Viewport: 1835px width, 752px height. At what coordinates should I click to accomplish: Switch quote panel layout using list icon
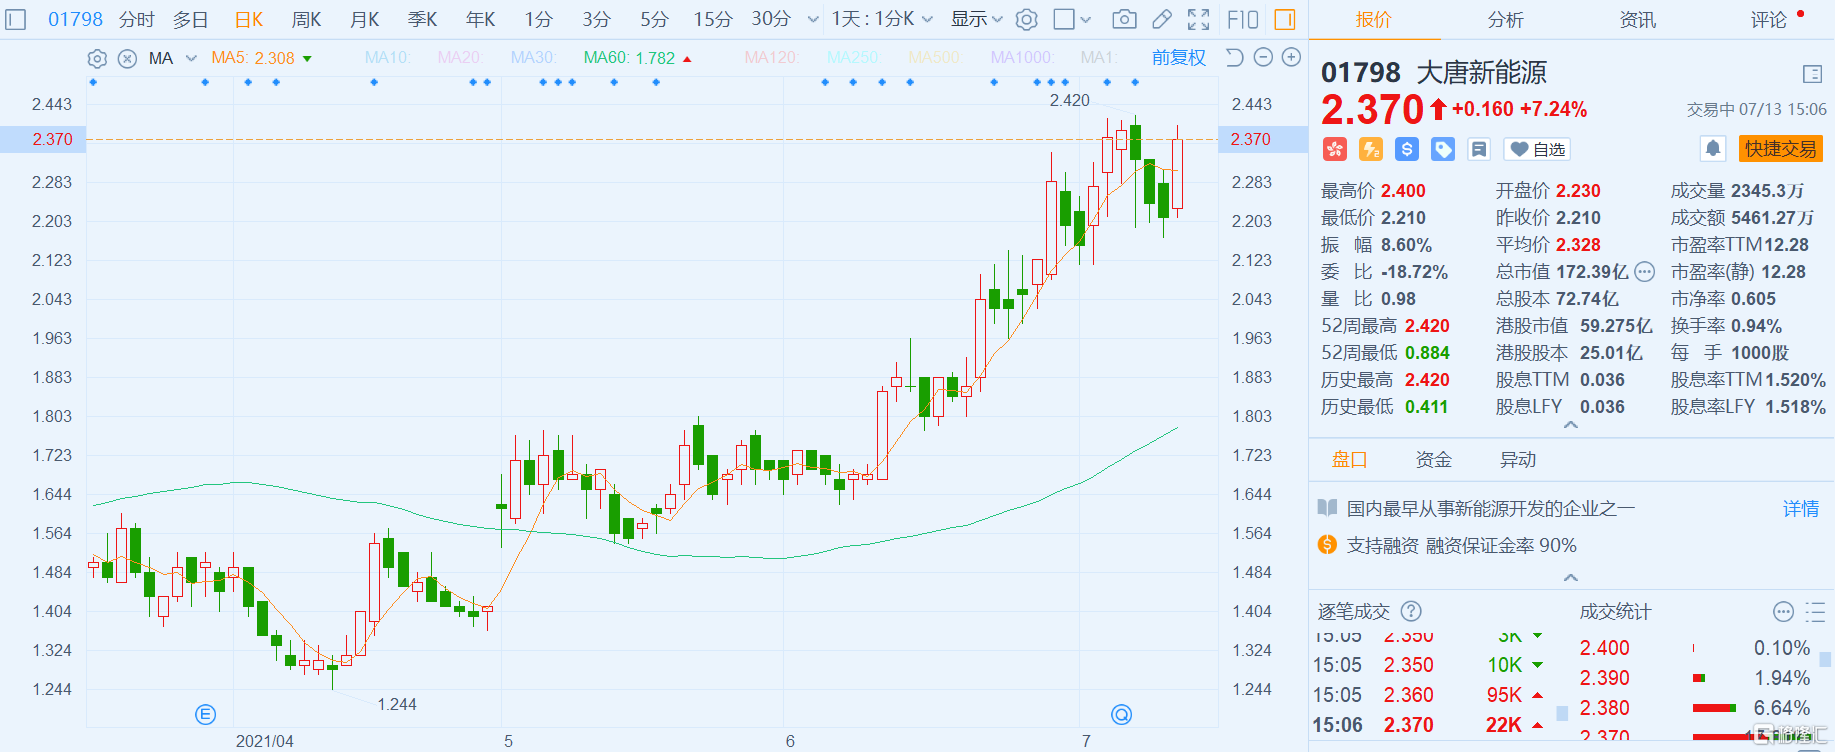click(1812, 74)
